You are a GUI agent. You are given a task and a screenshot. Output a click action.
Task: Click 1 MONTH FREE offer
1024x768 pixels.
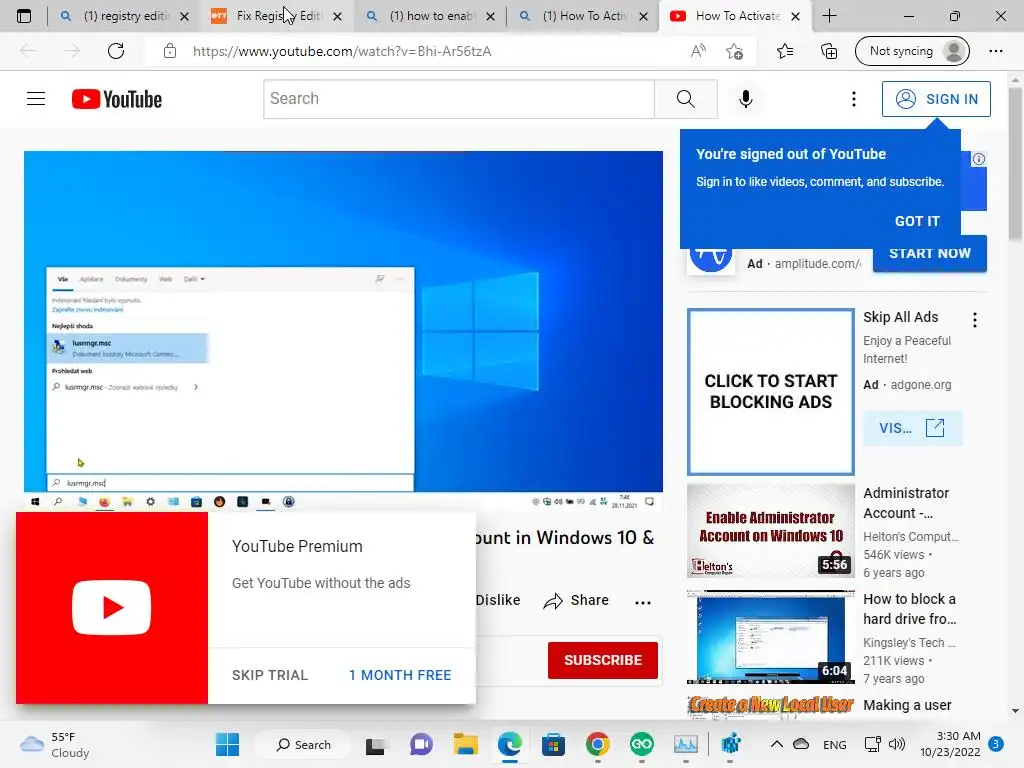coord(400,675)
